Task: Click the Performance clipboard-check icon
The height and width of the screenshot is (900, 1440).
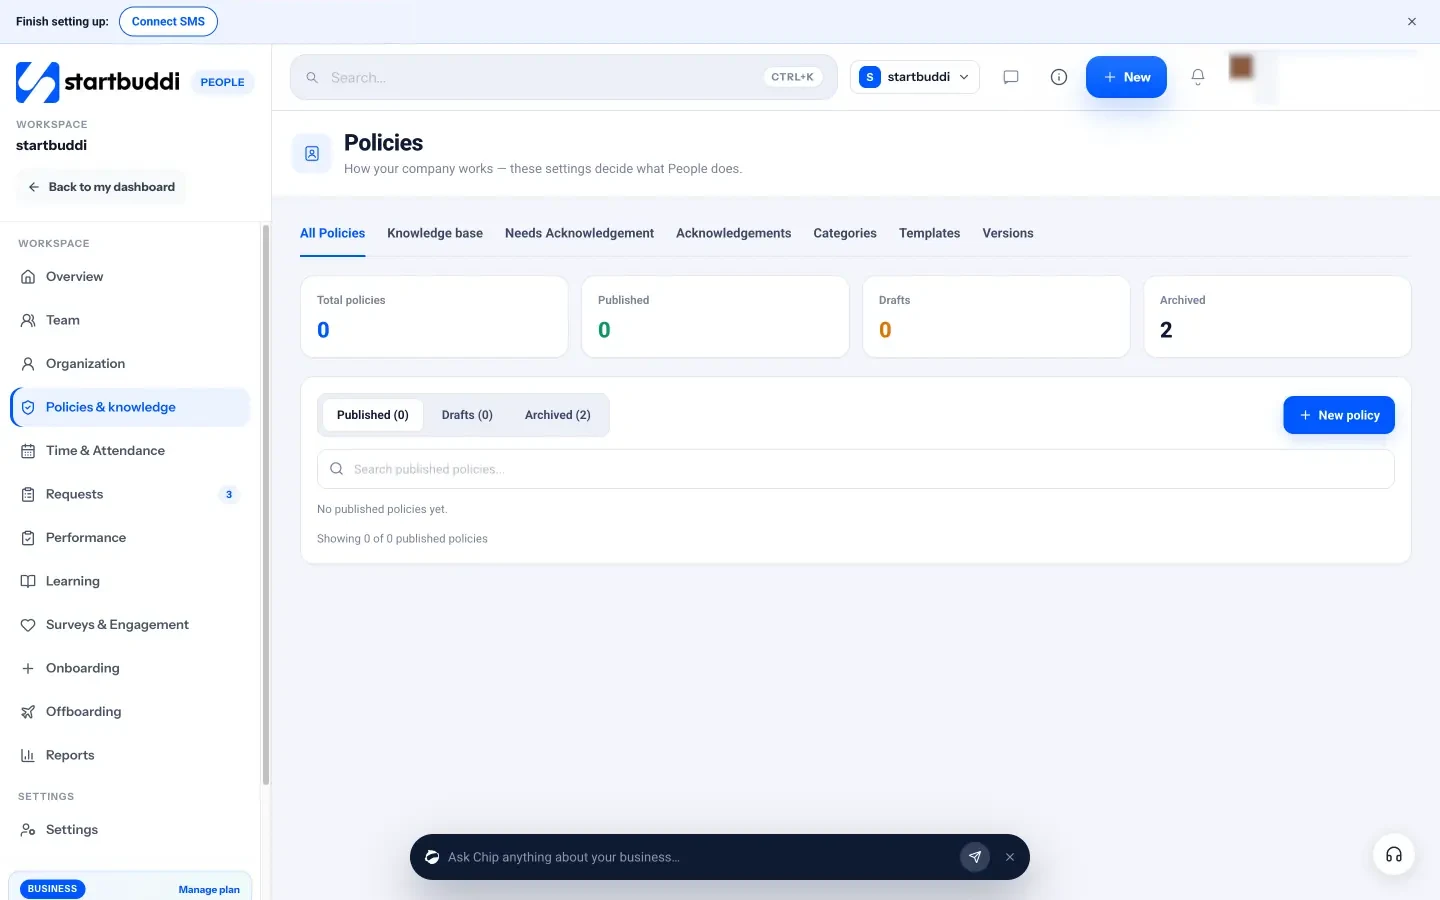Action: [28, 538]
